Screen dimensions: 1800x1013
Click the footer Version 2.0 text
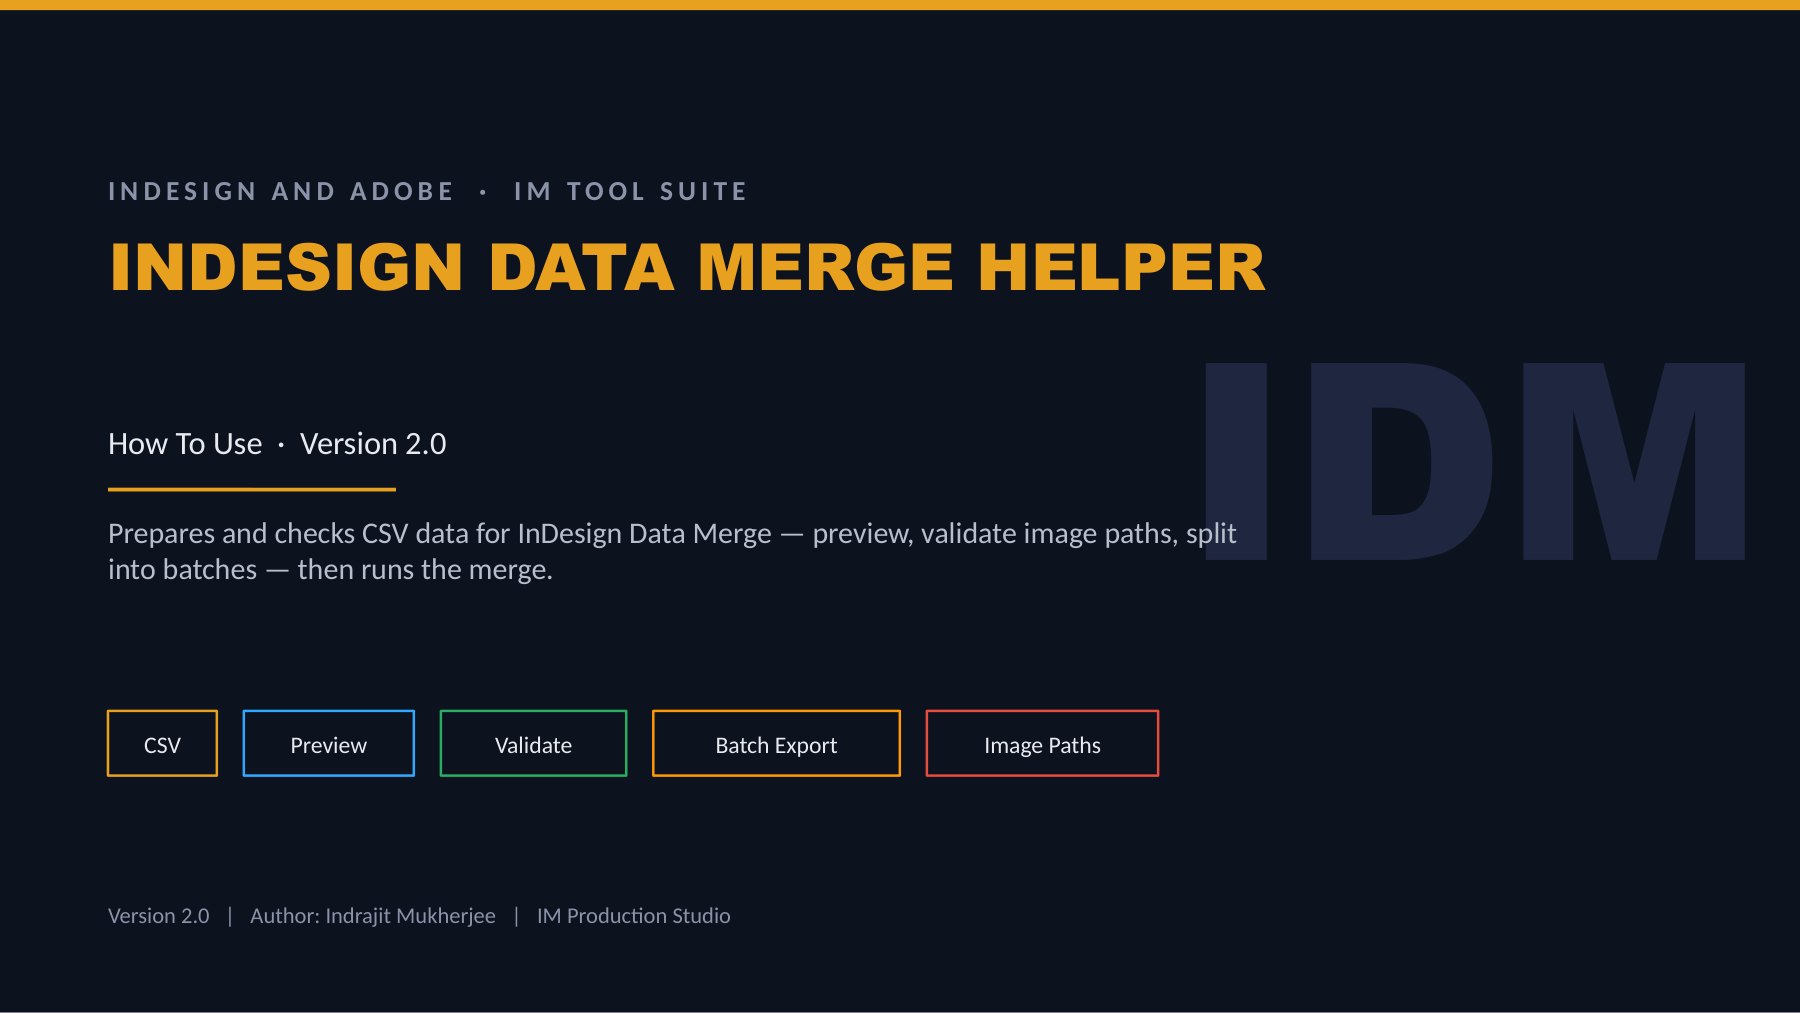[159, 915]
